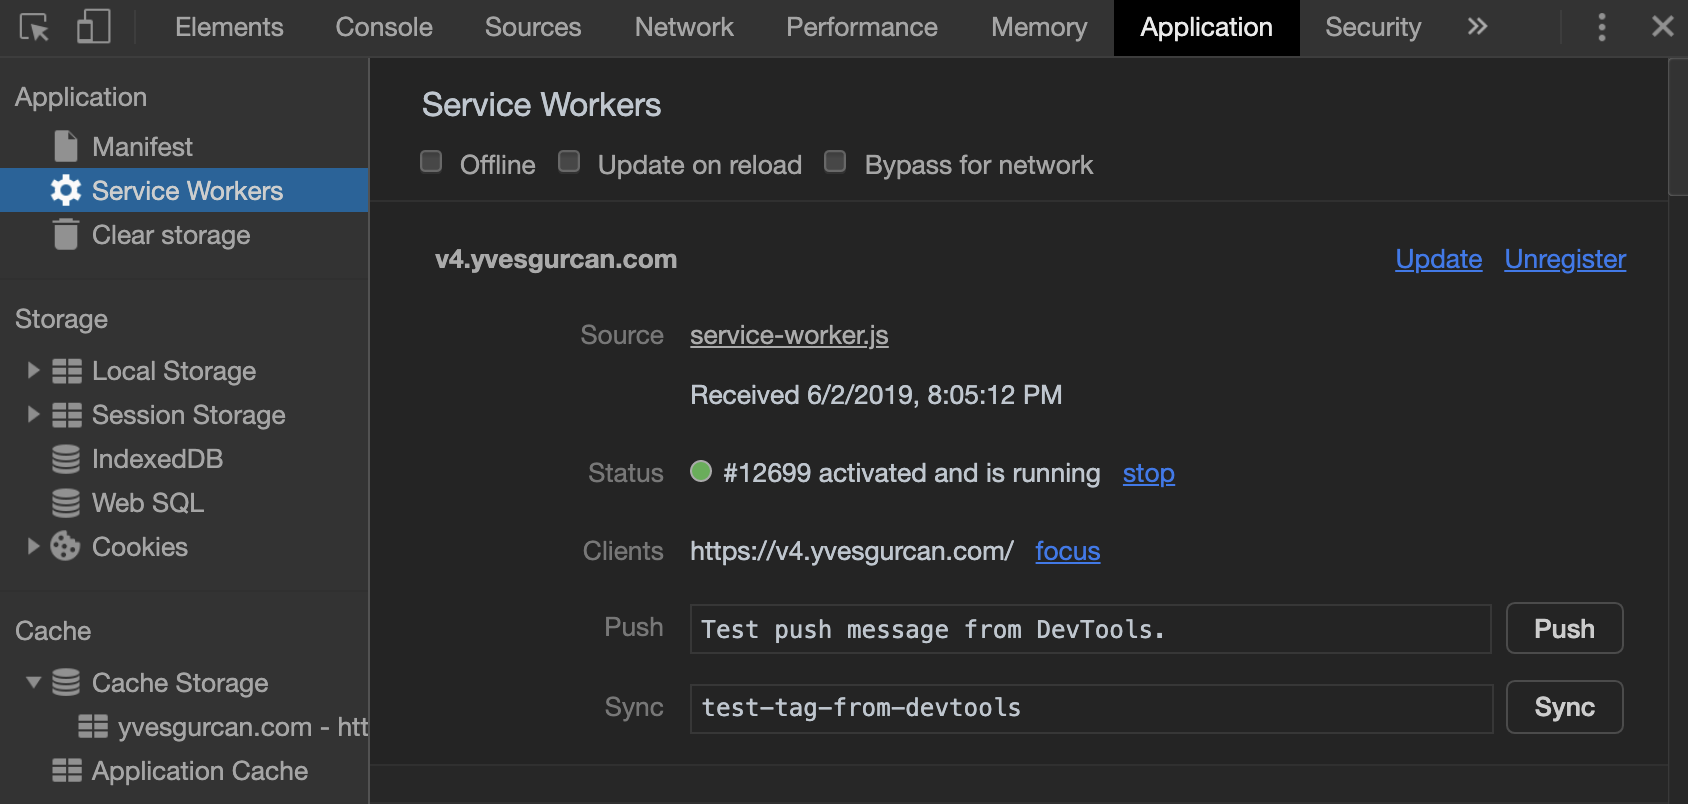Open the Console tab
Viewport: 1688px width, 804px height.
coord(384,27)
